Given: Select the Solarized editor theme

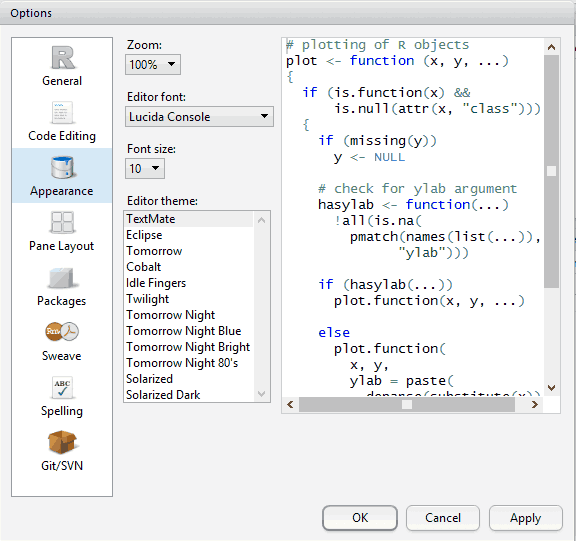Looking at the screenshot, I should click(x=189, y=379).
